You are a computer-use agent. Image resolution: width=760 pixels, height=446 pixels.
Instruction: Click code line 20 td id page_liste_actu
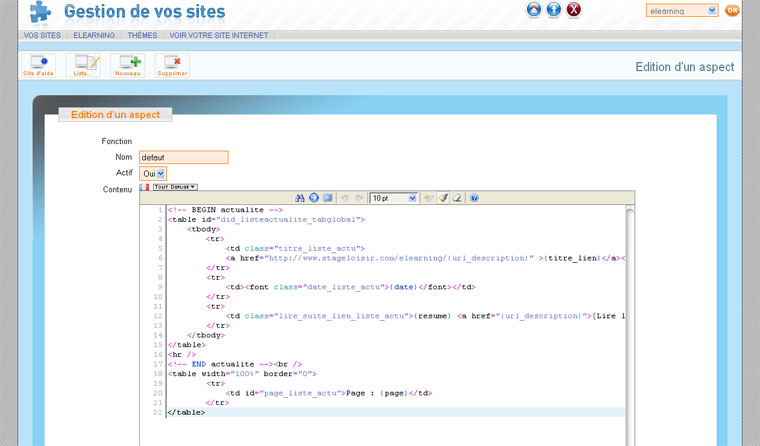[x=329, y=393]
